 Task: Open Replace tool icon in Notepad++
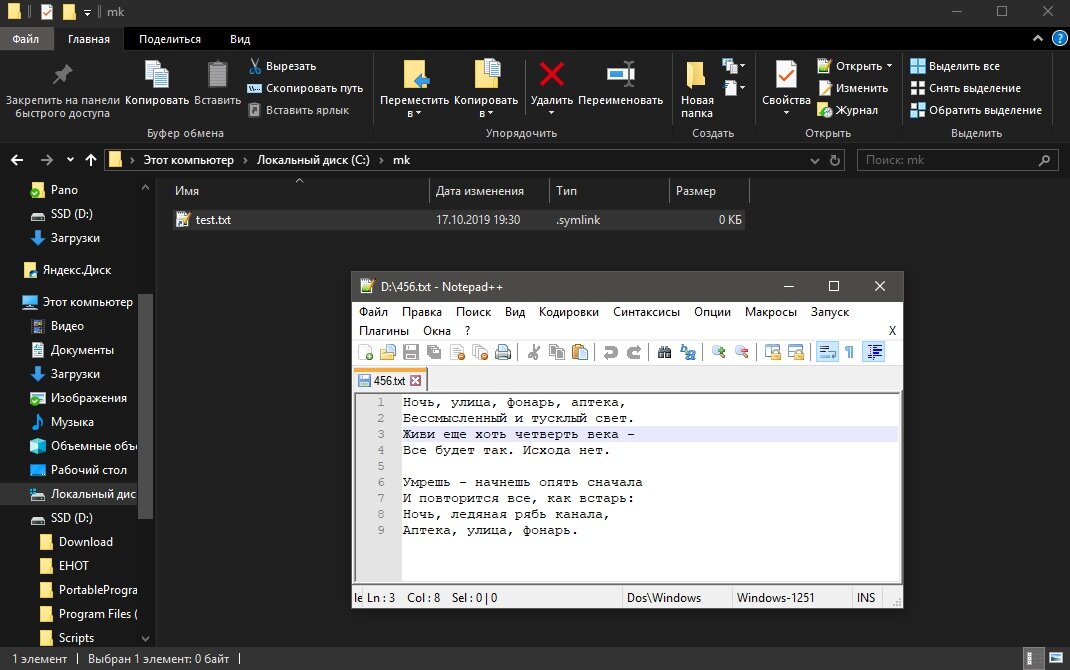[688, 352]
